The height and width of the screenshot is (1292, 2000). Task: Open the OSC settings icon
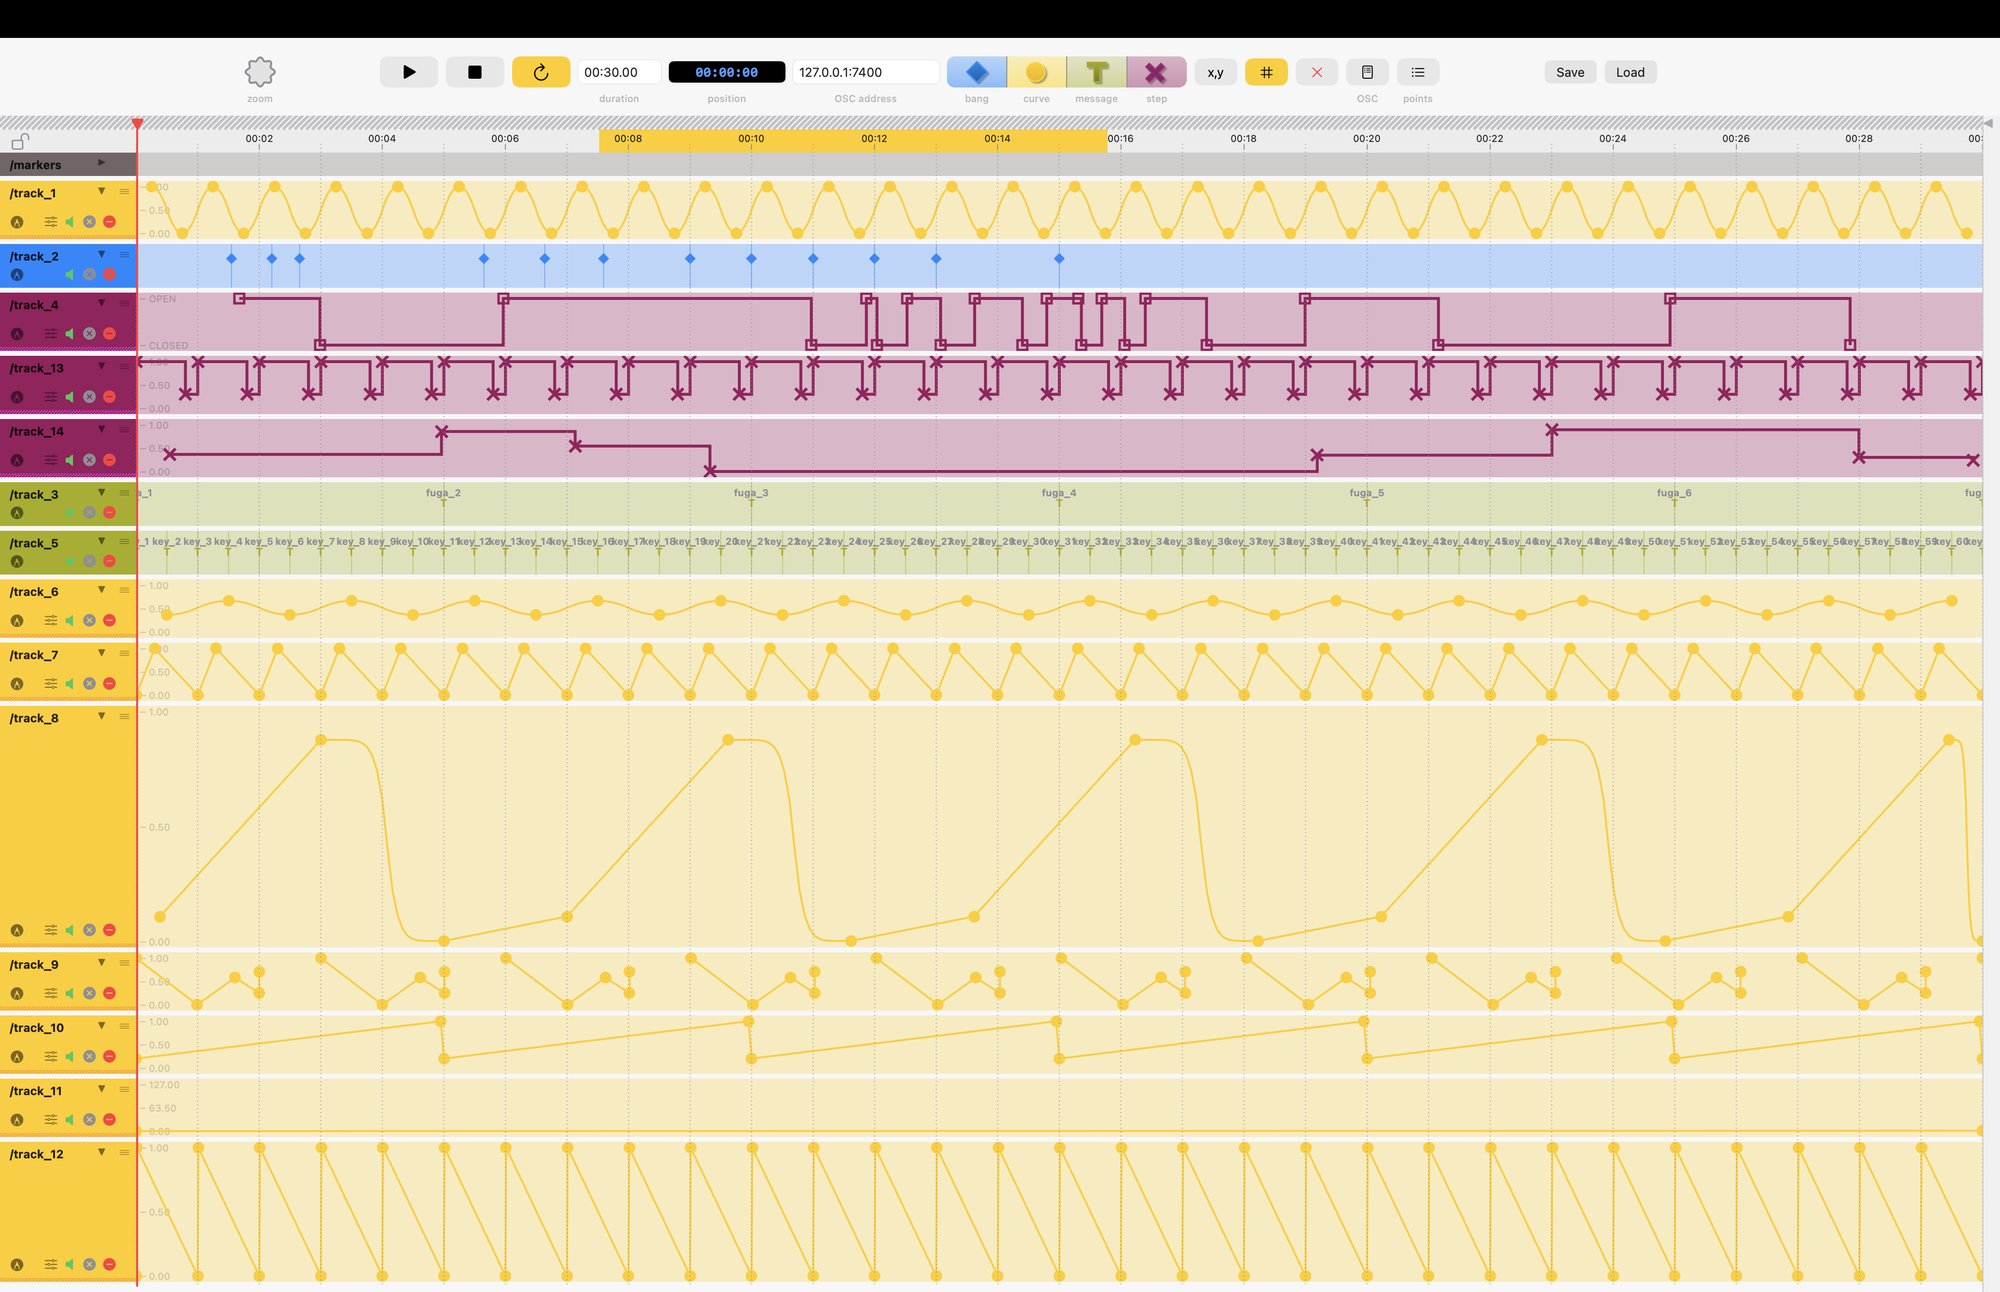point(1367,72)
